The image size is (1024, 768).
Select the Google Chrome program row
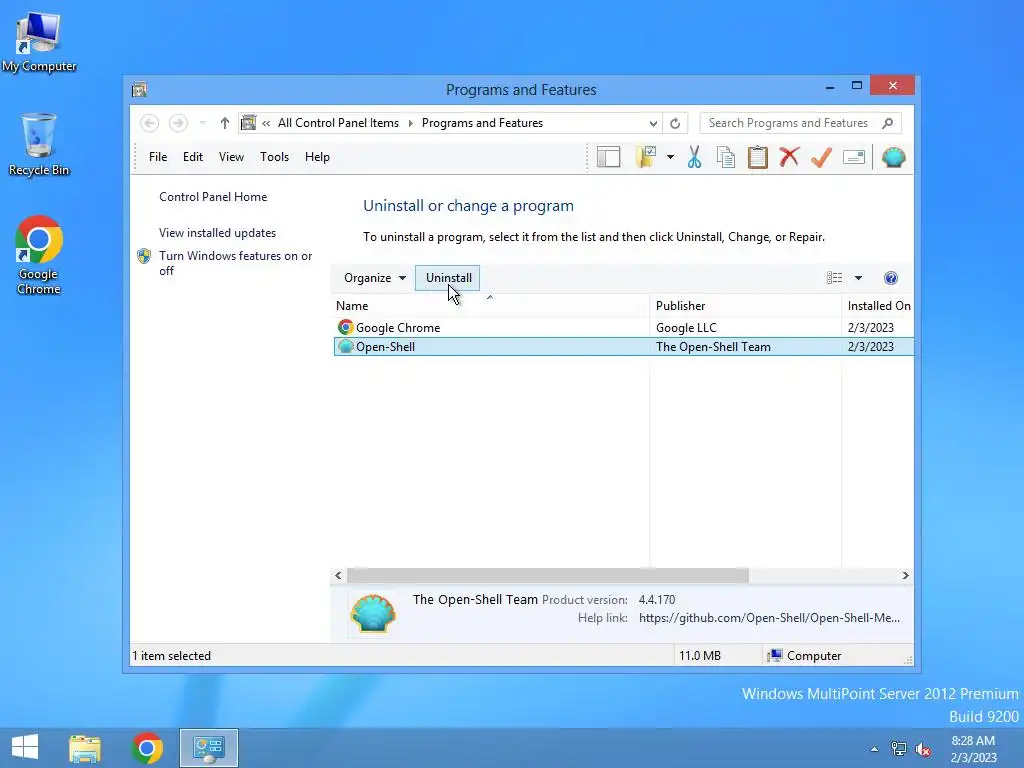click(x=624, y=327)
